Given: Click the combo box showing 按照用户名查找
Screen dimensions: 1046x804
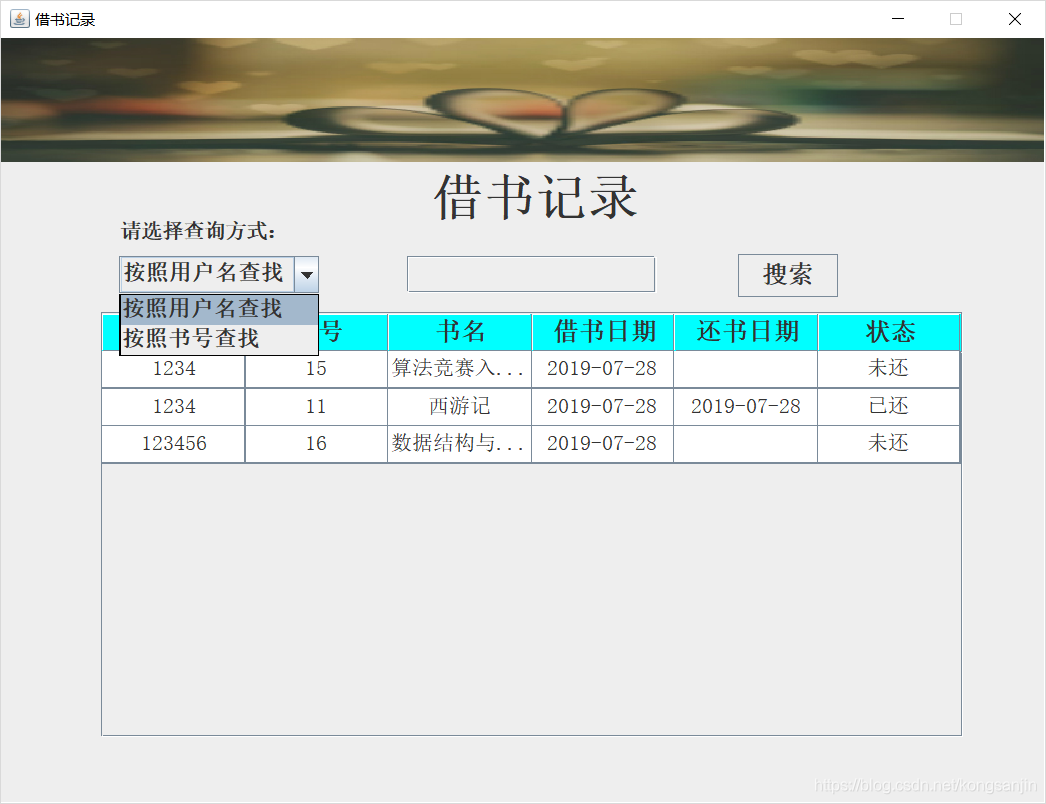Looking at the screenshot, I should pos(206,274).
